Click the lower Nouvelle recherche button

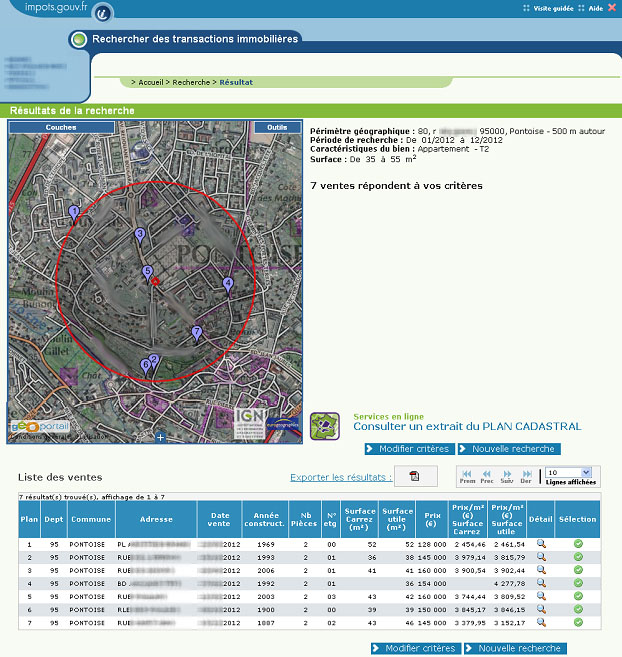(515, 649)
